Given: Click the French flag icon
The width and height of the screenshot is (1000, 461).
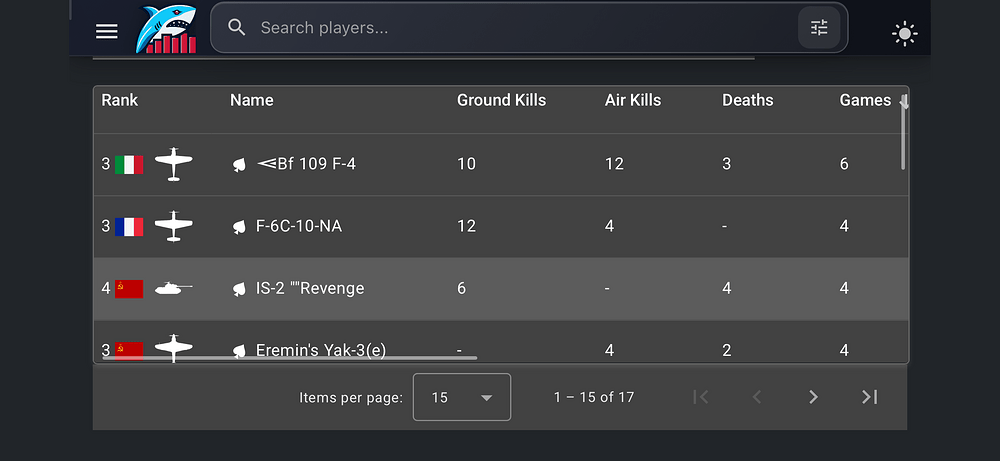Looking at the screenshot, I should pos(129,226).
